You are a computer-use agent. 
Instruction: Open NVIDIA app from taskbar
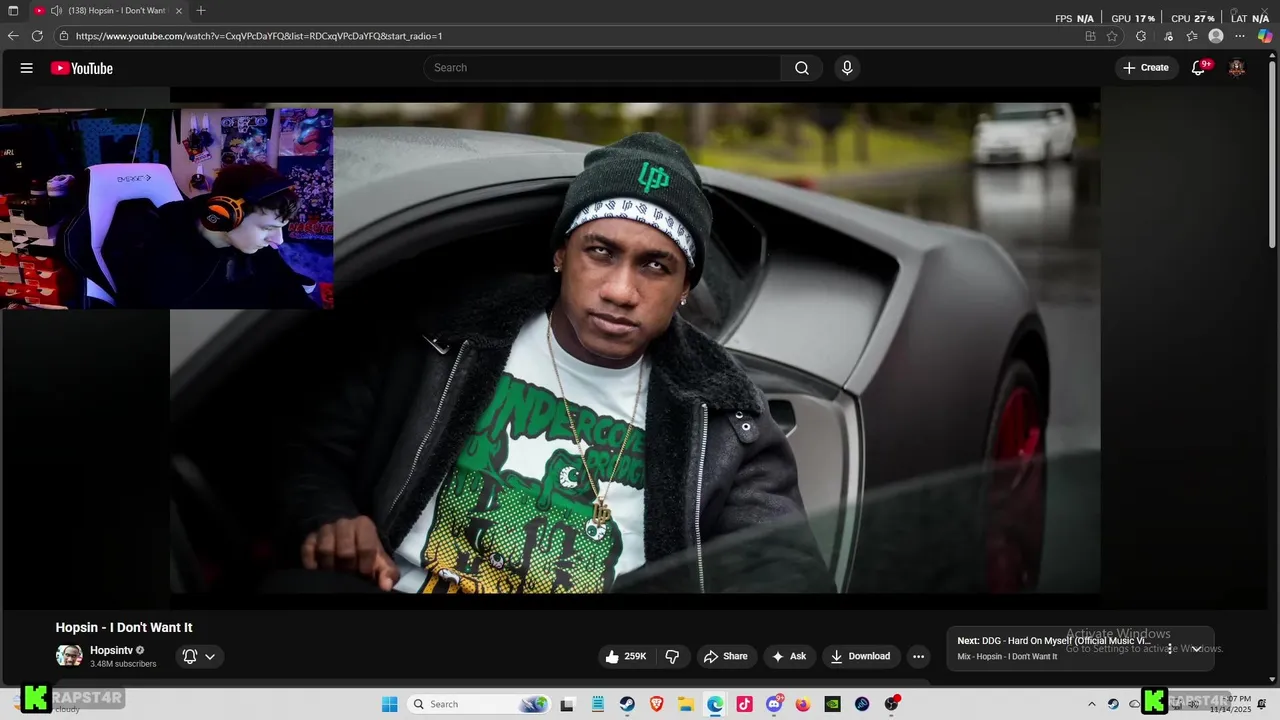[x=832, y=704]
